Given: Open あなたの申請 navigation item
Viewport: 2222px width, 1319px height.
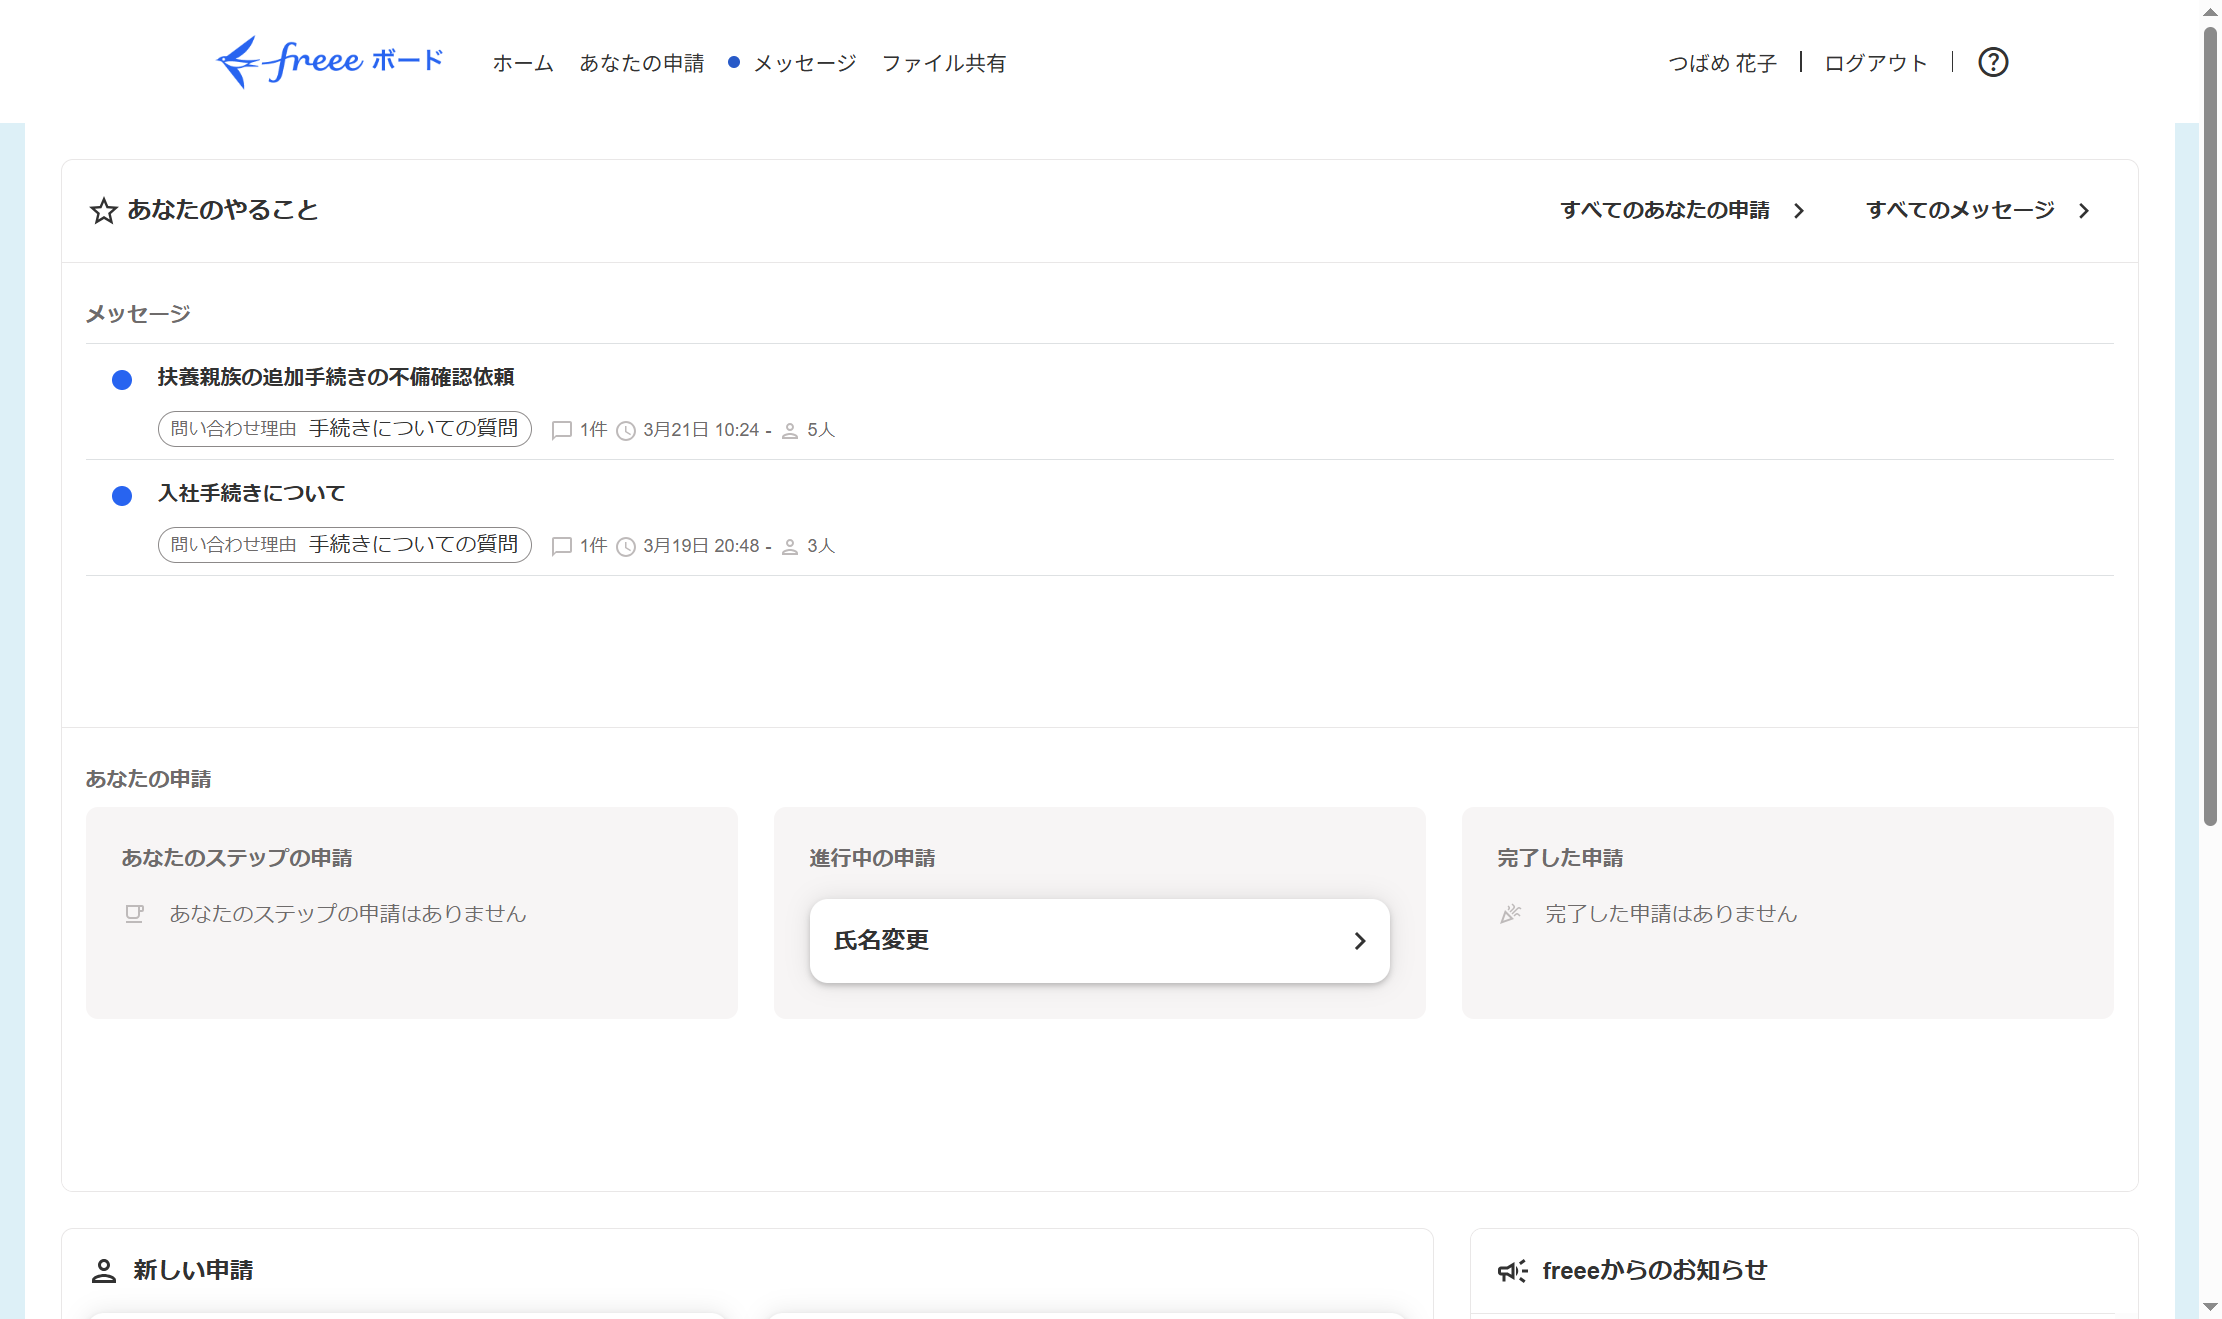Looking at the screenshot, I should point(641,63).
